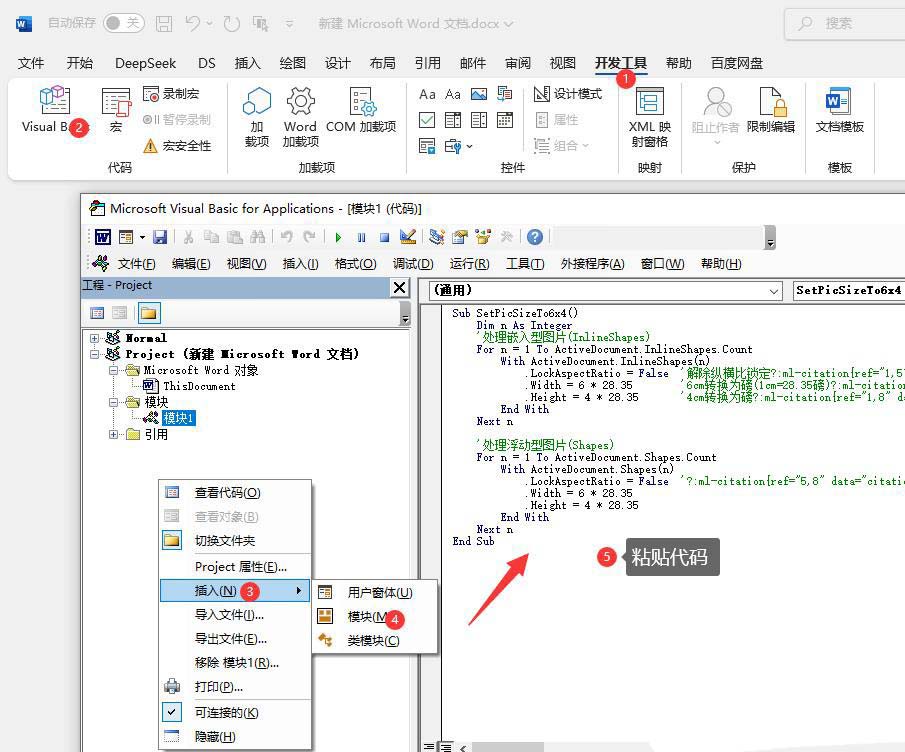Open the SetPicSizeTo6x4 procedure dropdown
This screenshot has width=905, height=752.
point(848,291)
